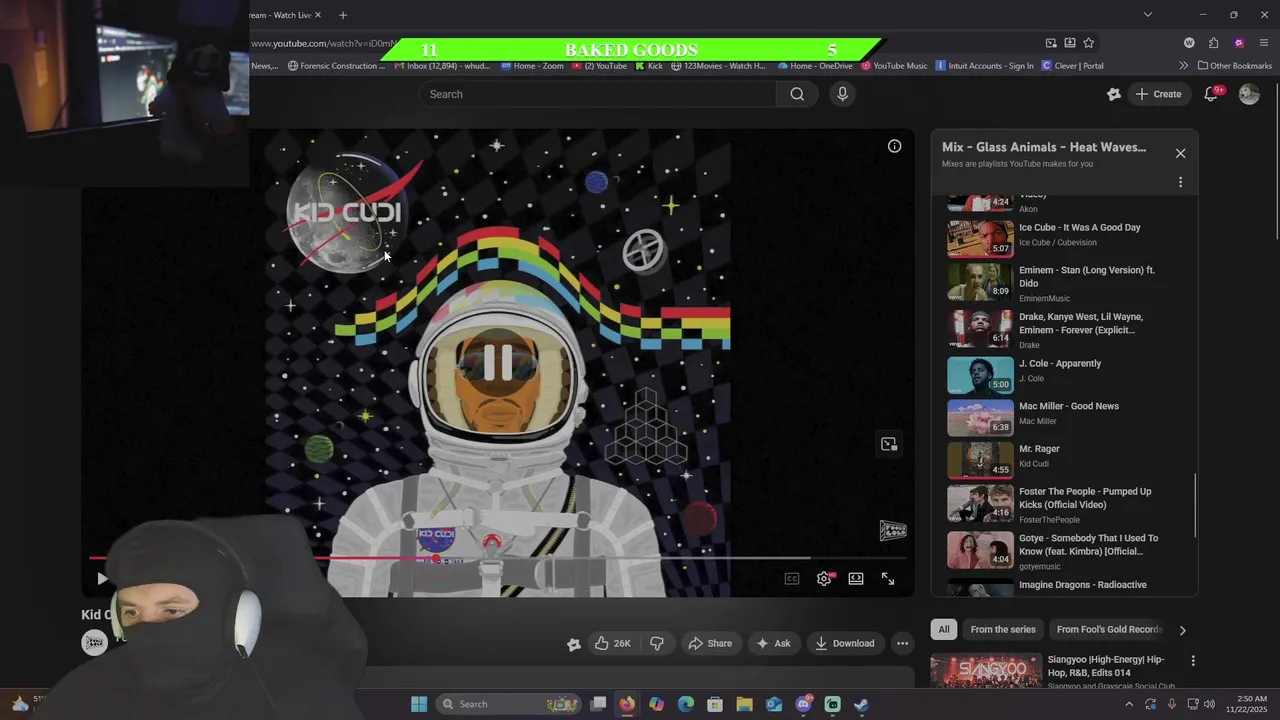The height and width of the screenshot is (720, 1280).
Task: Like the video with 26K likes
Action: [x=613, y=643]
